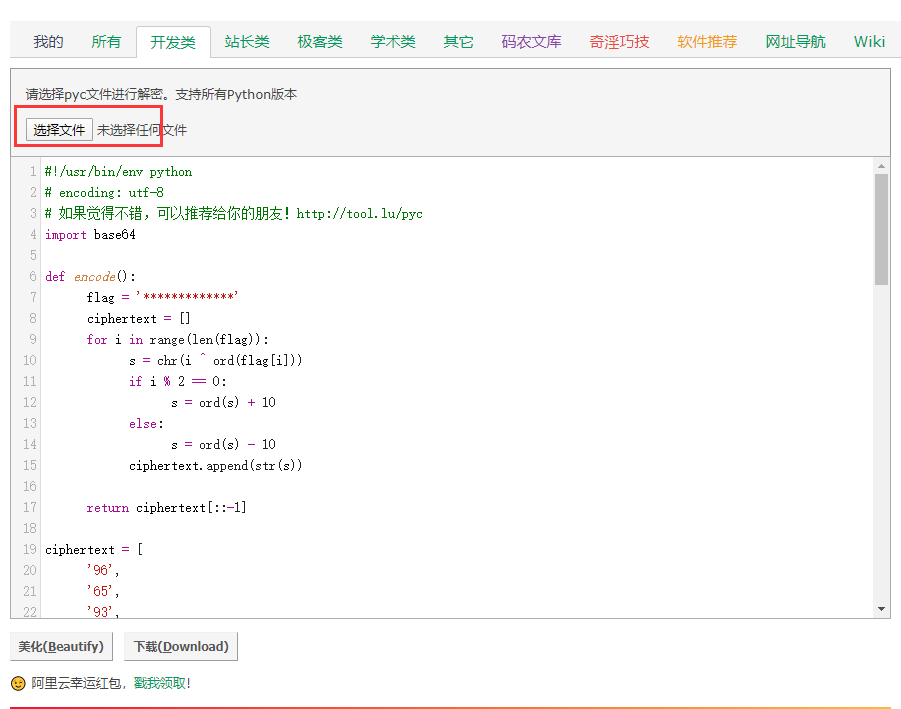Screen dimensions: 901x709
Task: Click the 下载(Download) button
Action: (180, 646)
